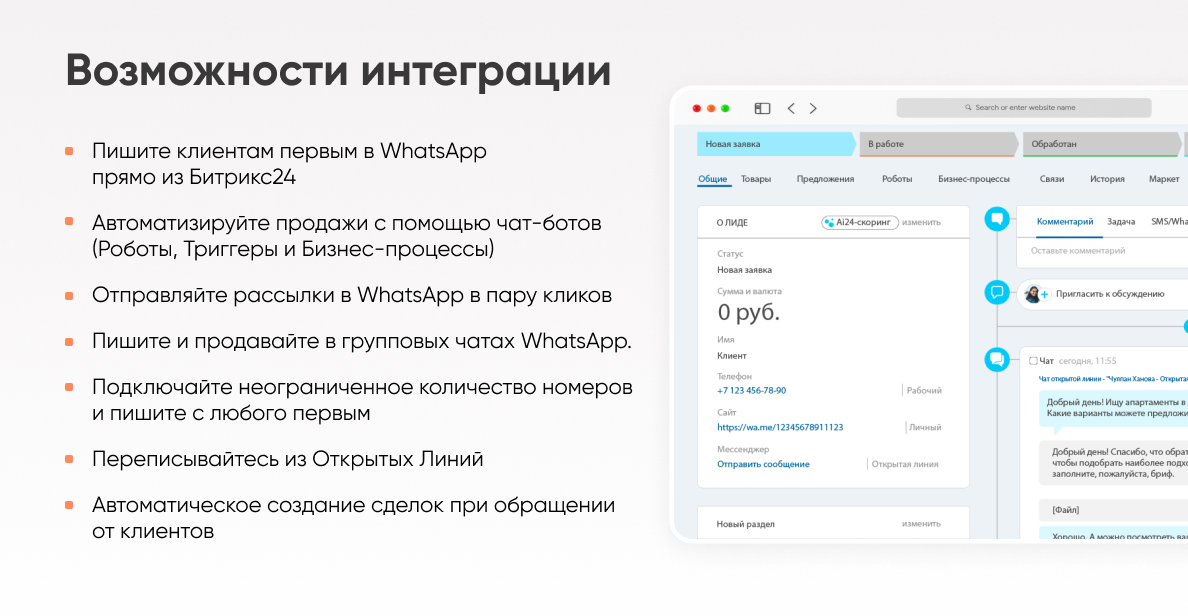Click the phone number +7 123 456-78-90
Viewport: 1188px width, 616px height.
tap(752, 391)
